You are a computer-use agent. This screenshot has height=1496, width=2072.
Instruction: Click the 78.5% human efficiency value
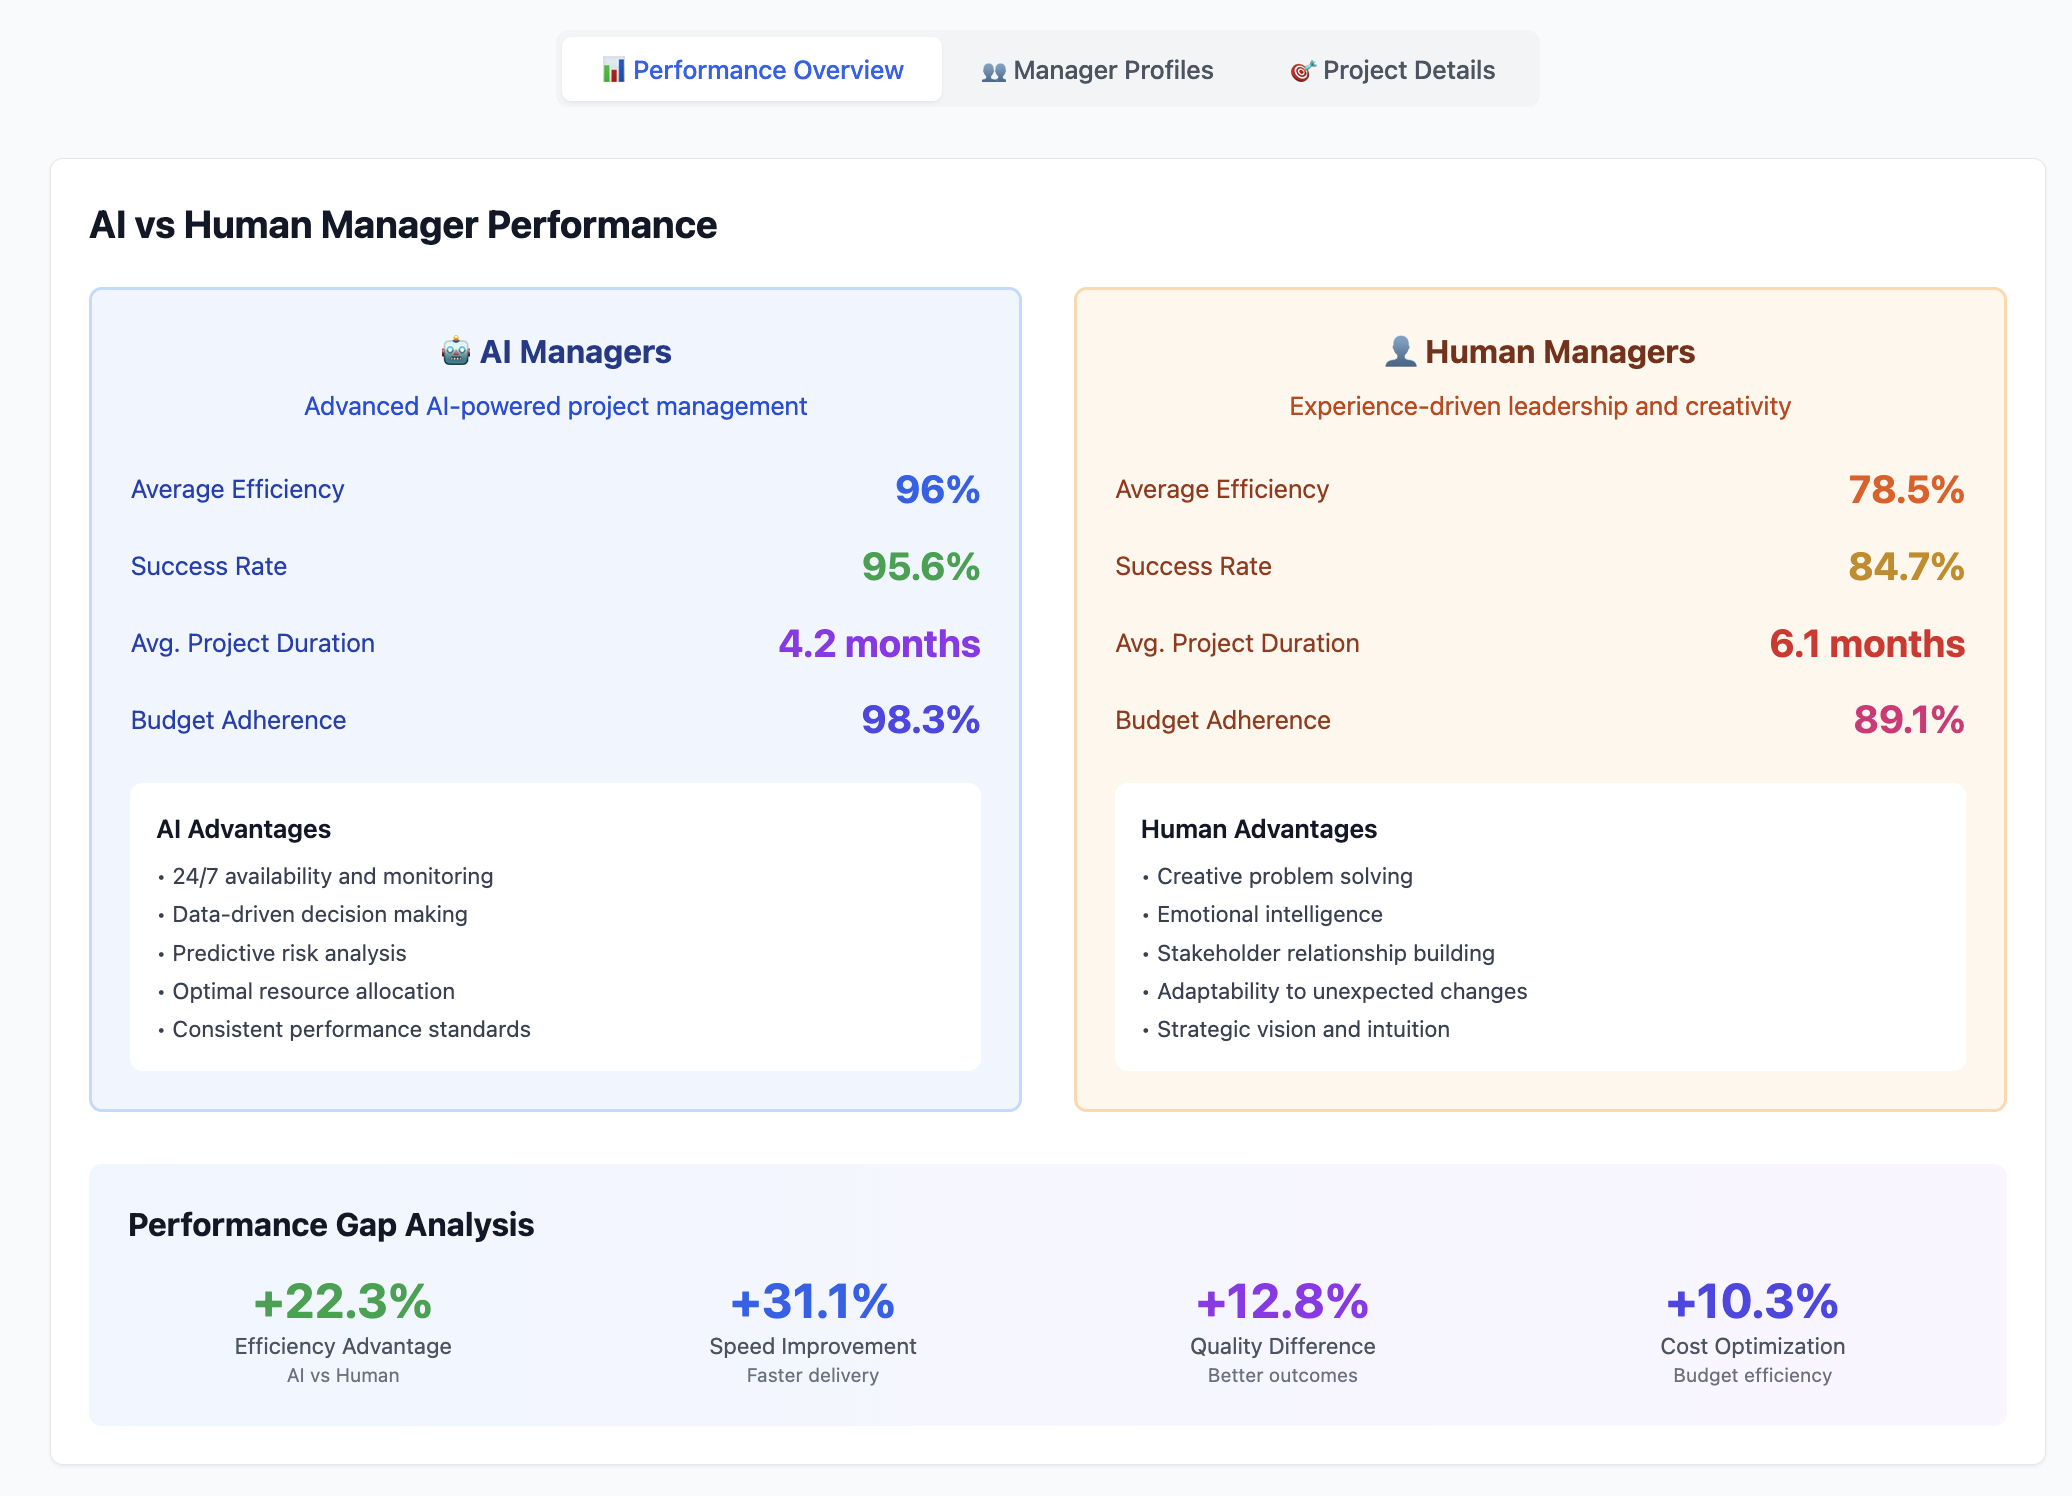coord(1906,489)
